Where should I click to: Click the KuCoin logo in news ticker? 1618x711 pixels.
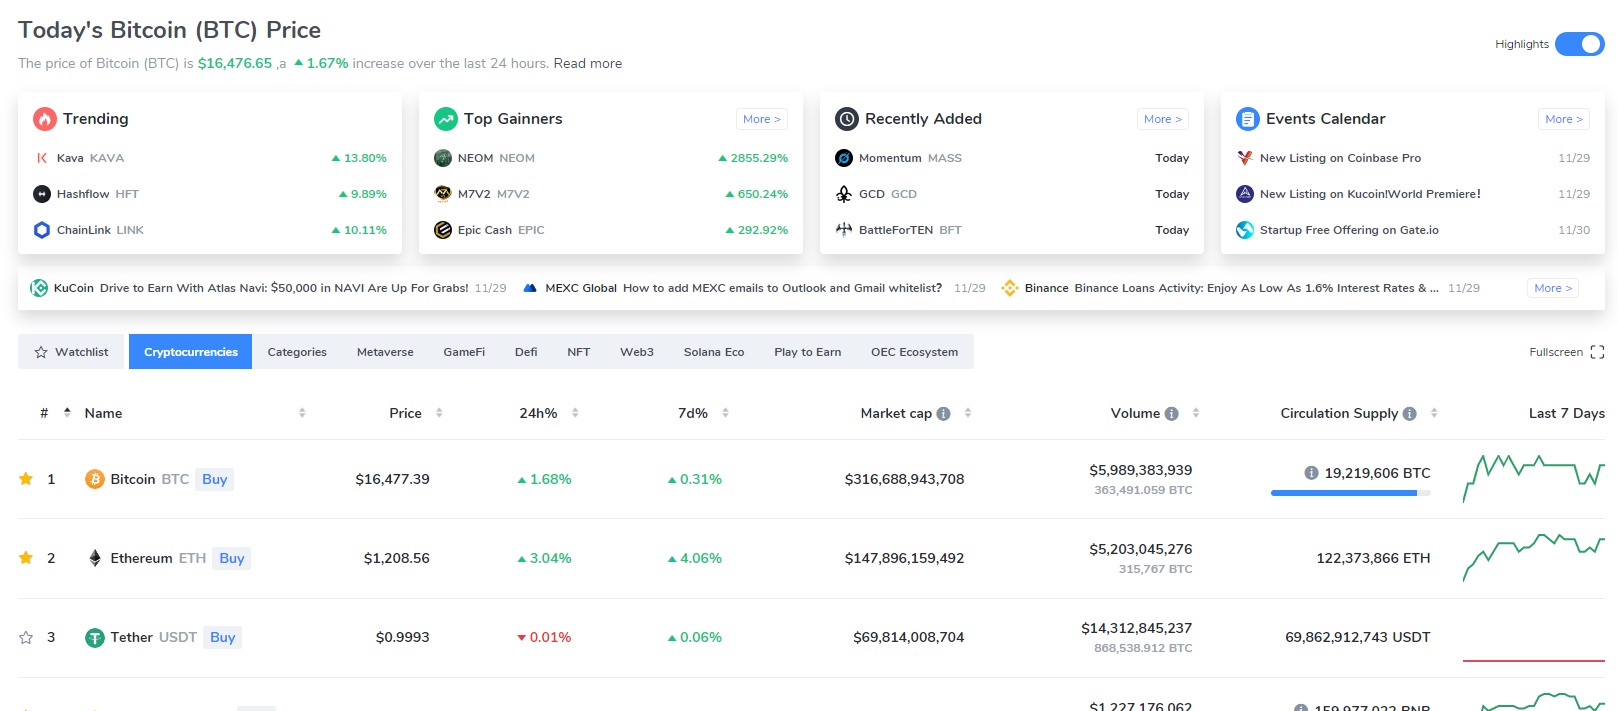tap(39, 288)
